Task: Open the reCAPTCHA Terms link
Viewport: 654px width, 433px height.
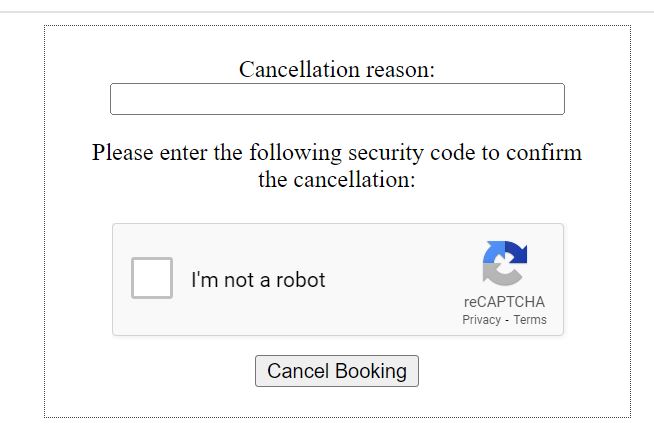Action: tap(530, 320)
